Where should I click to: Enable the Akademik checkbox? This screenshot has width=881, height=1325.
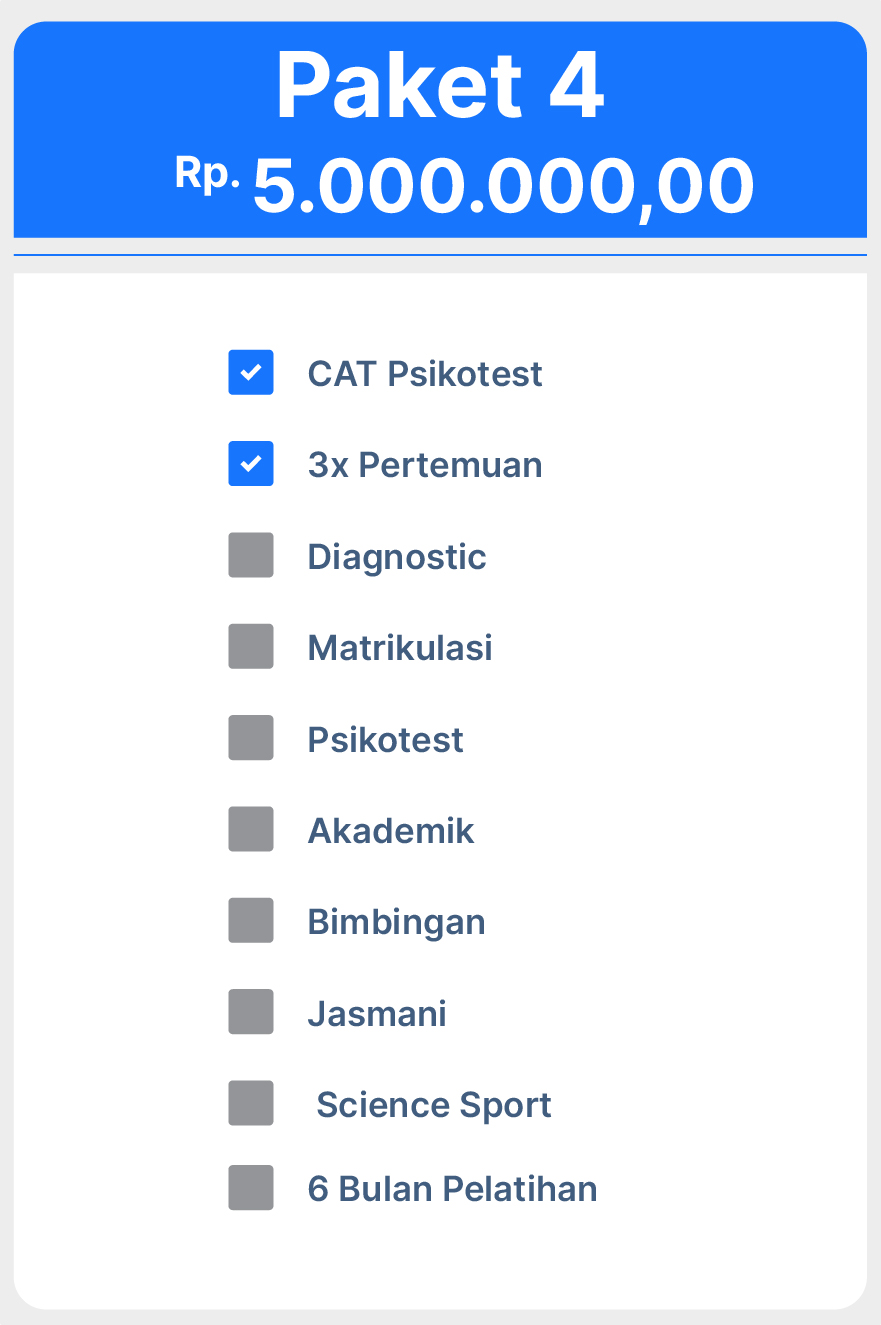tap(251, 830)
